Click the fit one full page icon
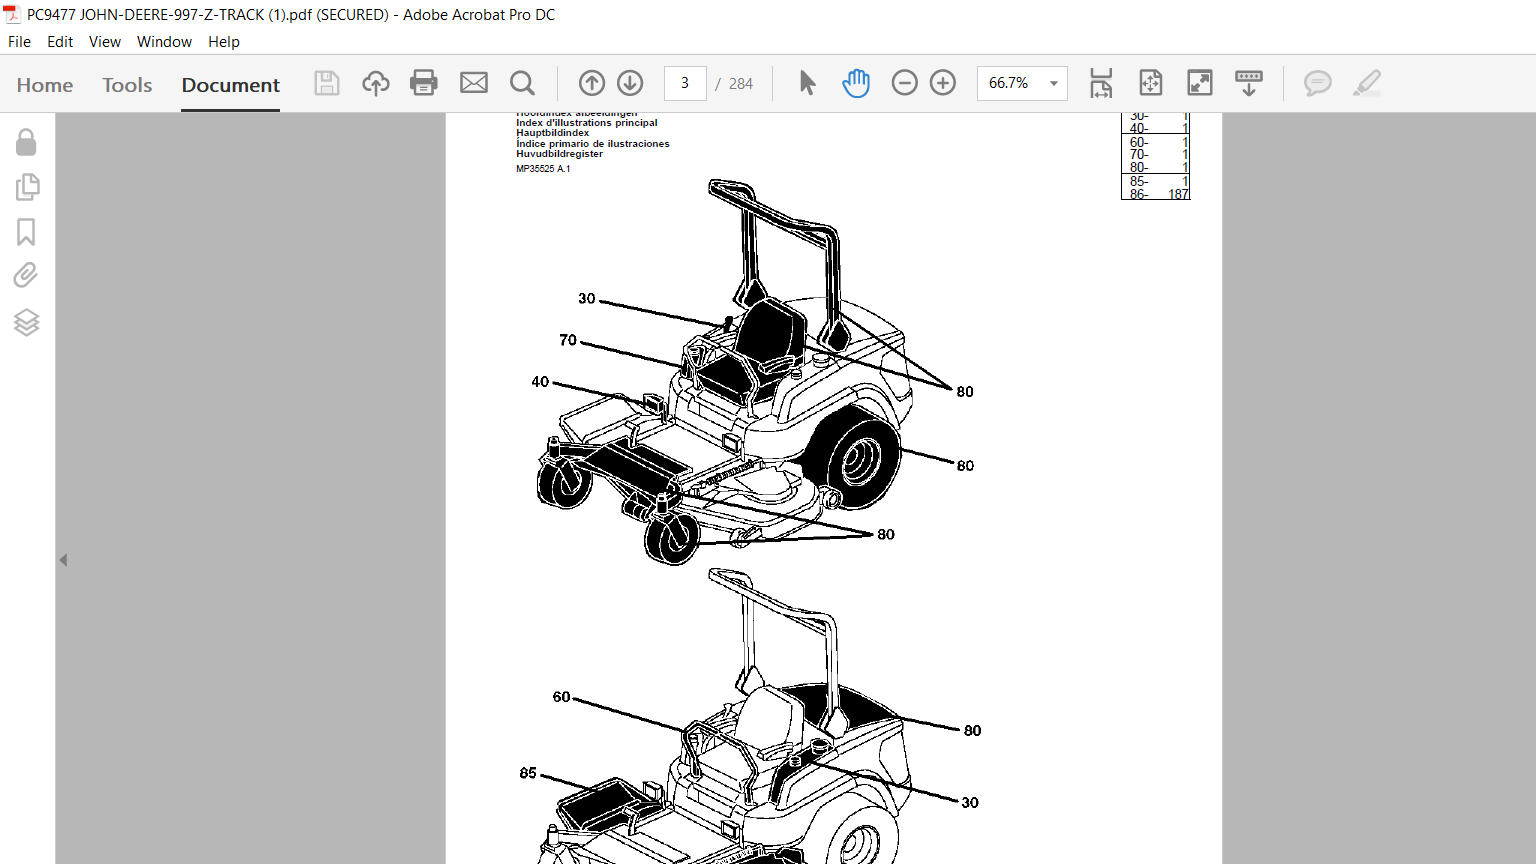The image size is (1536, 864). 1151,83
